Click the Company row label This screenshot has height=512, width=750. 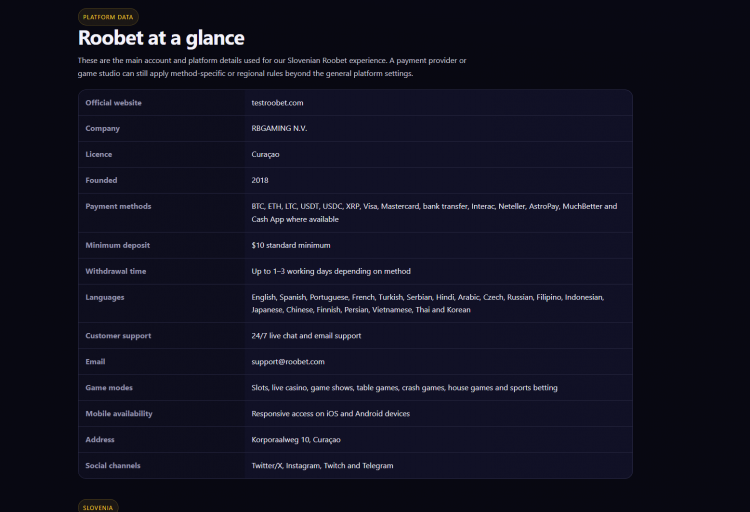tap(102, 129)
